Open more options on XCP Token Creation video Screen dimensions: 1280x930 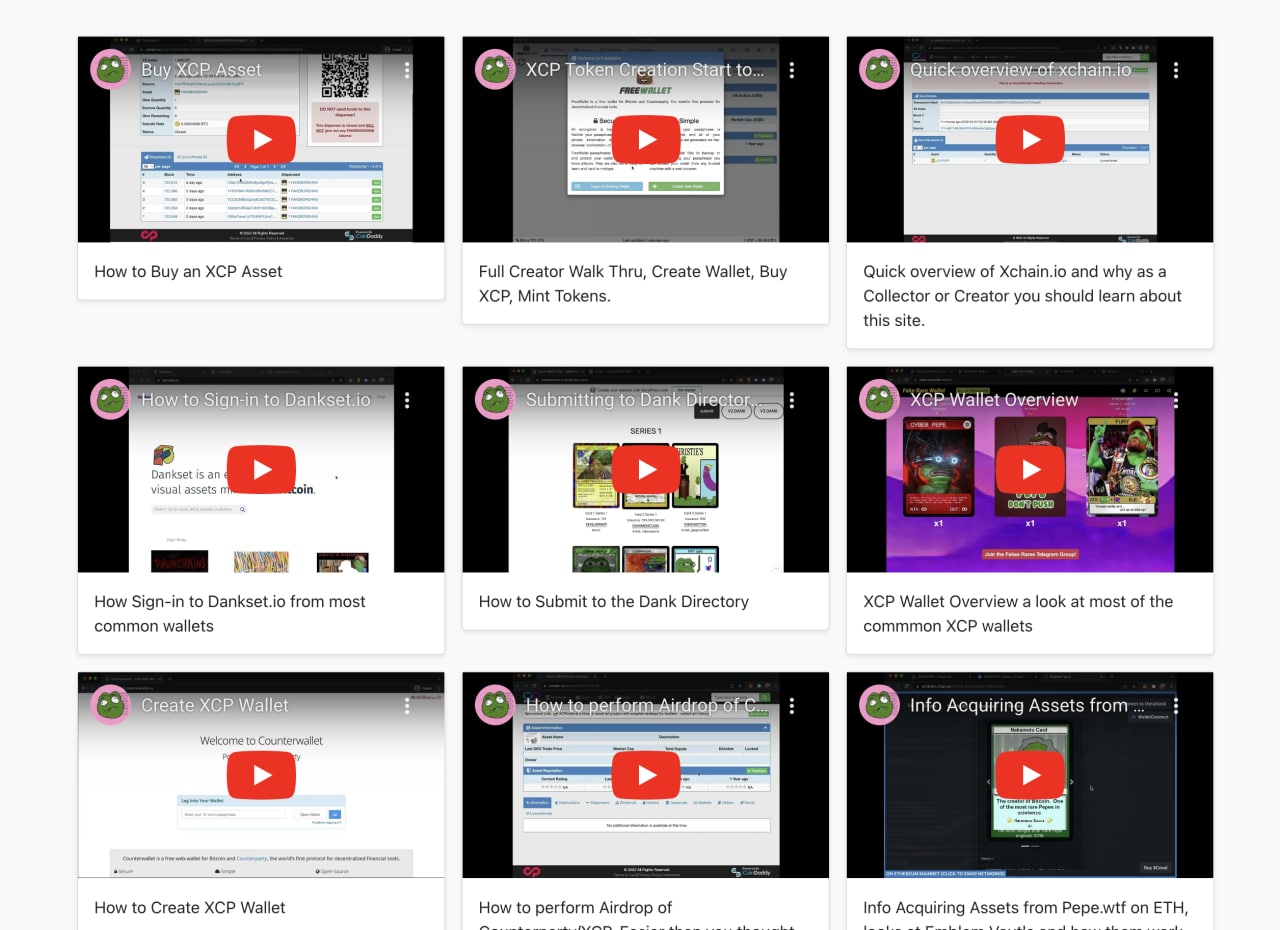(x=792, y=70)
